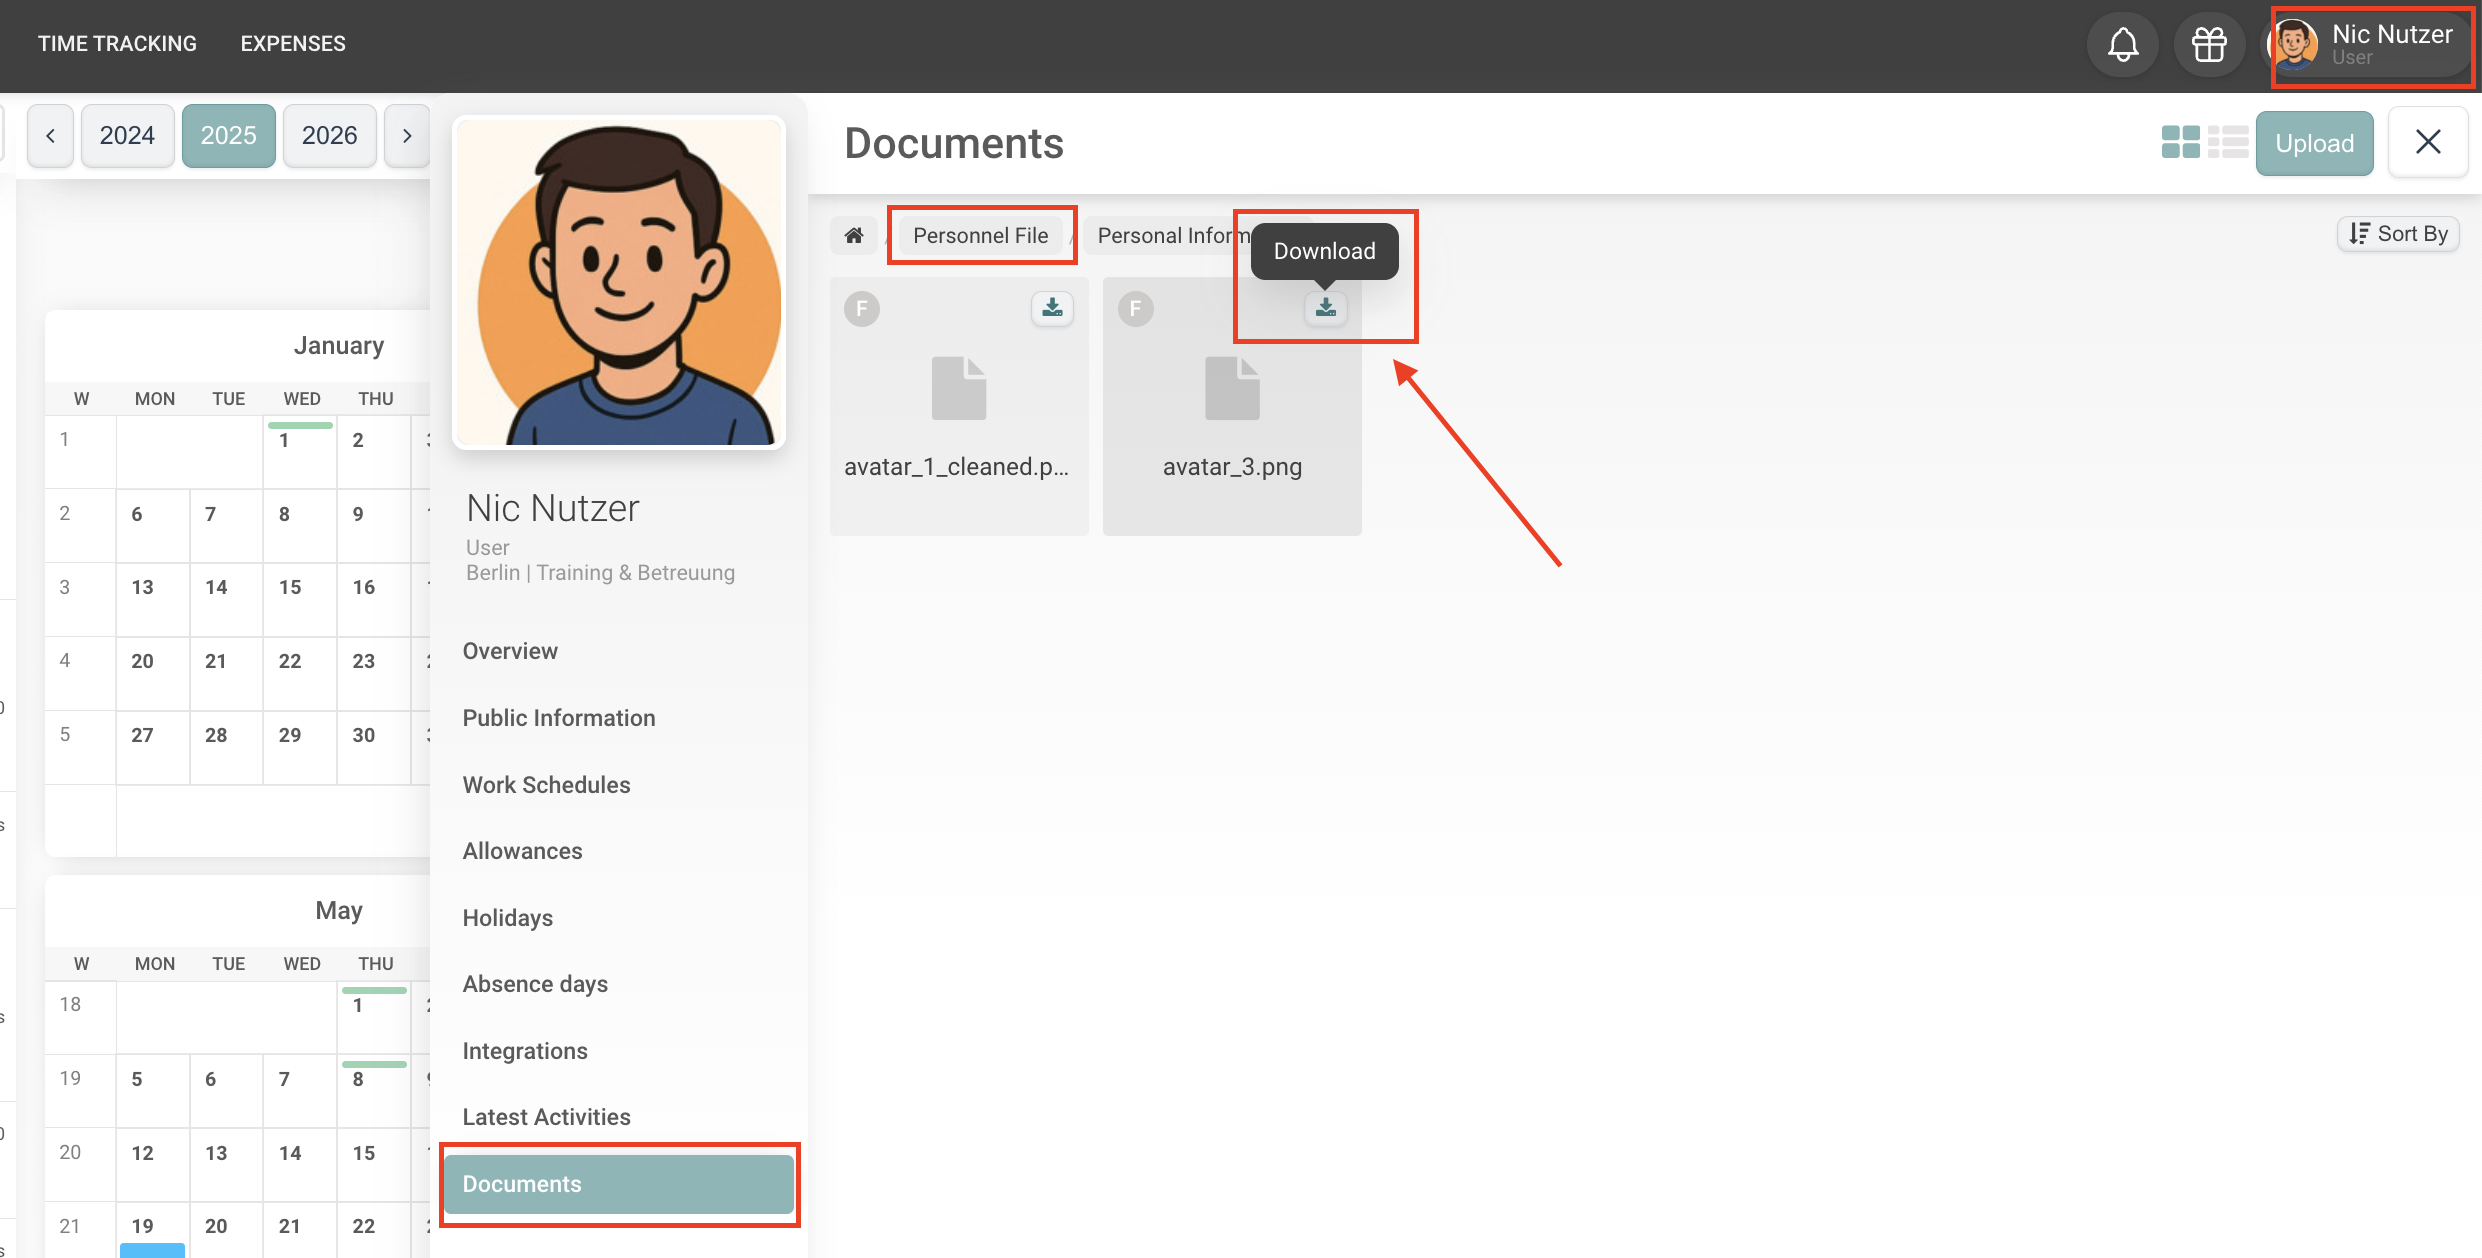Click the avatar_3.png file name

click(x=1232, y=467)
